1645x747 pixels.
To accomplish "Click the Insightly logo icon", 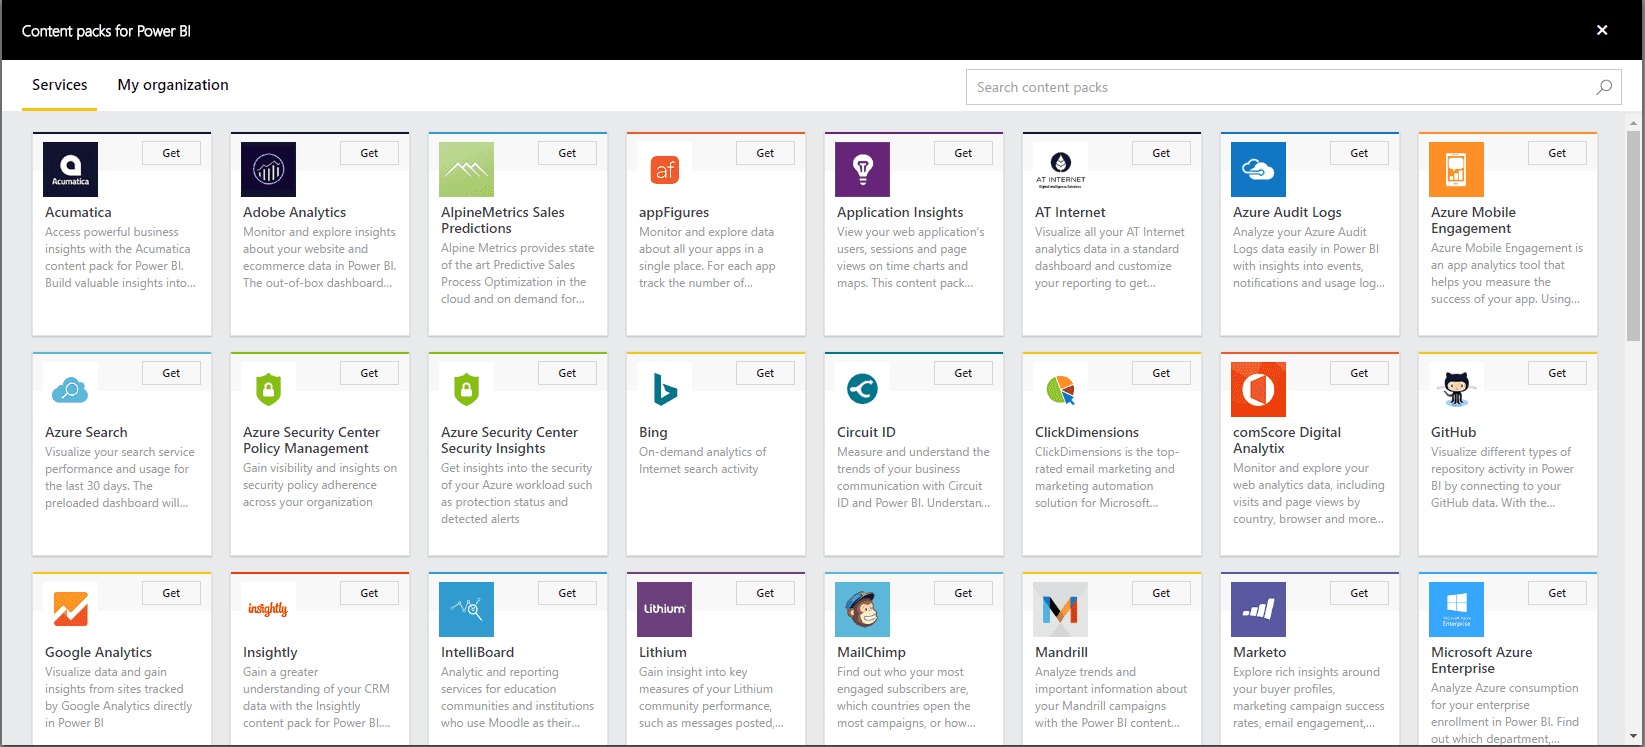I will (268, 609).
